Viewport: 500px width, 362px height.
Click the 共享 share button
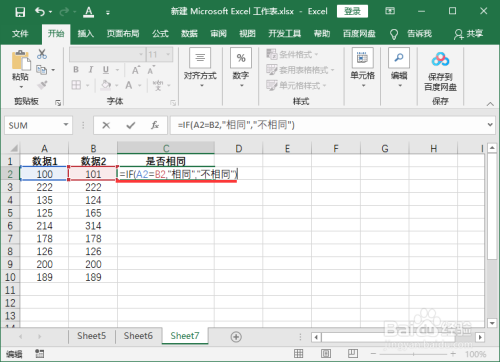pyautogui.click(x=468, y=34)
